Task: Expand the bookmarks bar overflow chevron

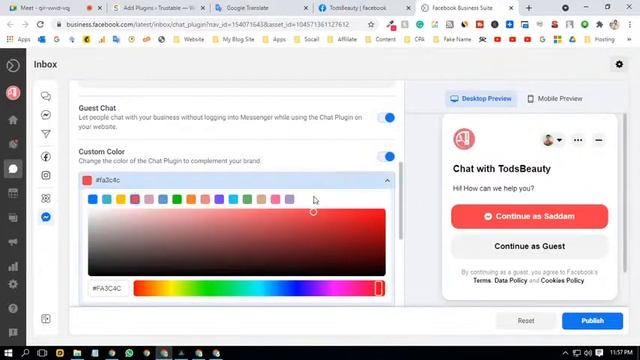Action: (629, 40)
